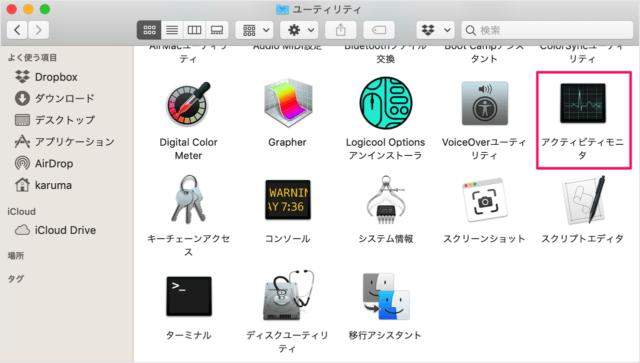The width and height of the screenshot is (640, 363).
Task: Click the Grapher label text
Action: [x=287, y=142]
